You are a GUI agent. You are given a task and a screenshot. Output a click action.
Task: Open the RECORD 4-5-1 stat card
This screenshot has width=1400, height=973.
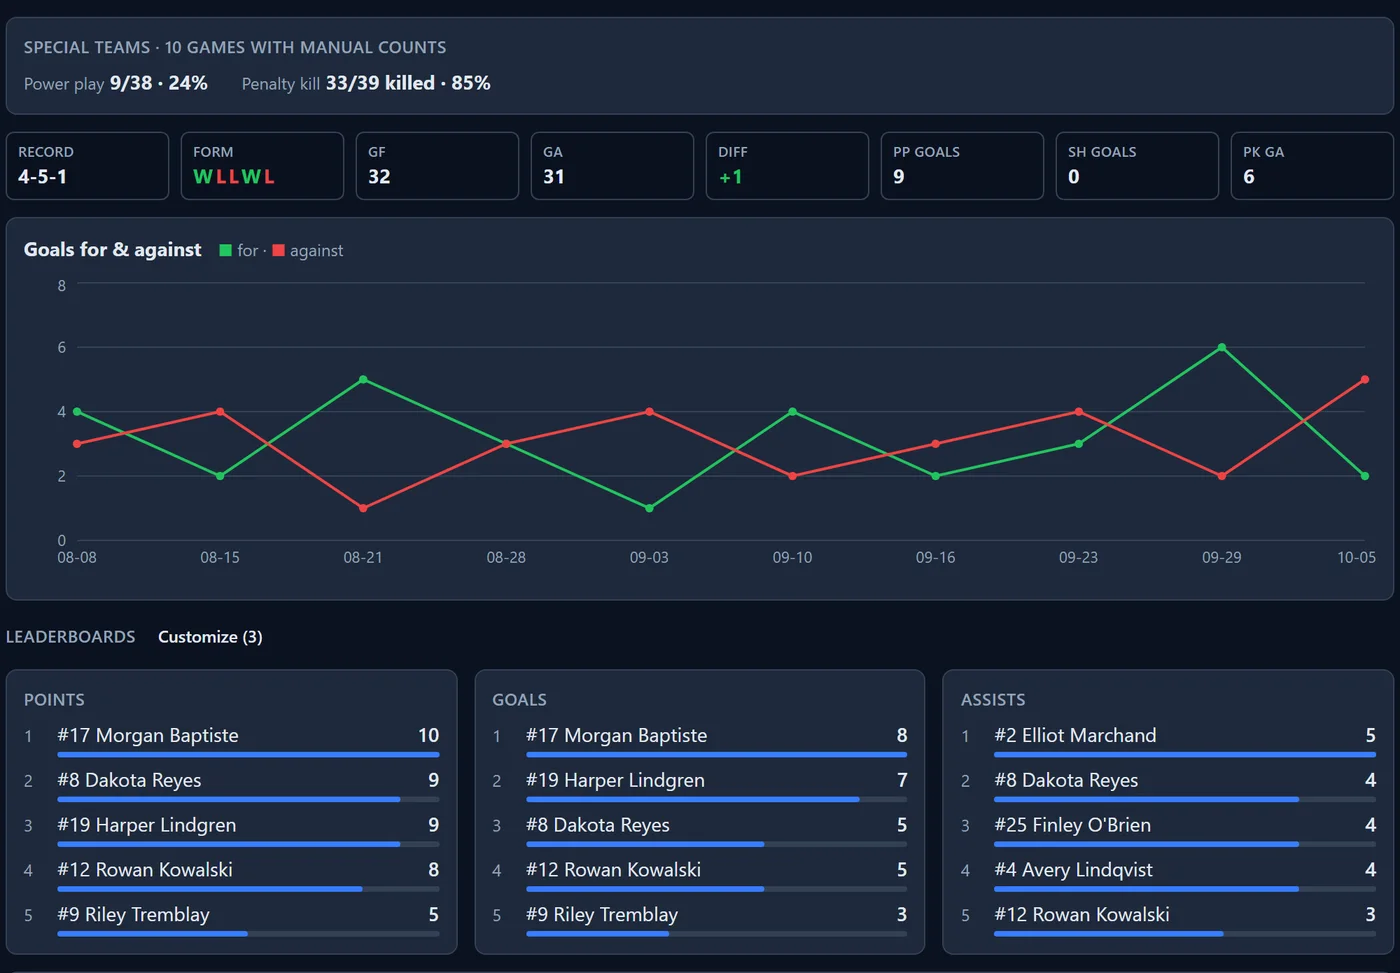coord(88,166)
